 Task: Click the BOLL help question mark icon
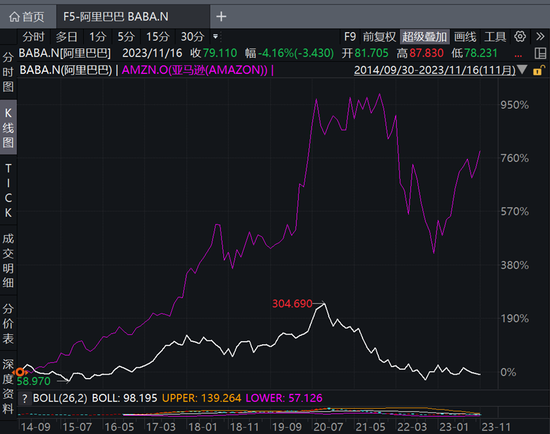[x=25, y=399]
